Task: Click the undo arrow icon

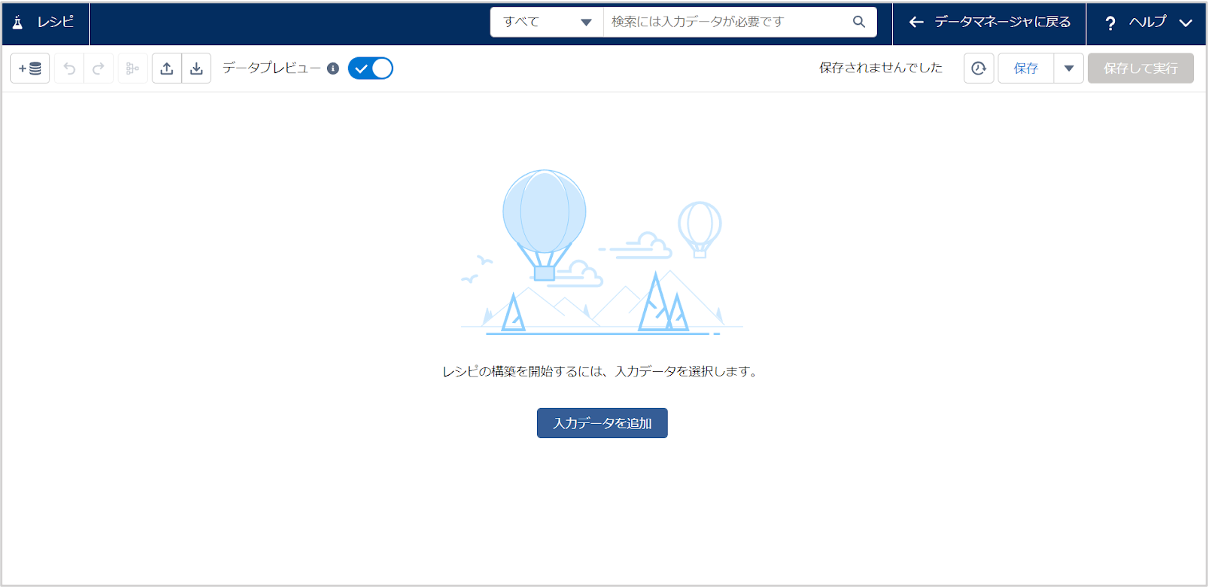Action: [x=69, y=69]
